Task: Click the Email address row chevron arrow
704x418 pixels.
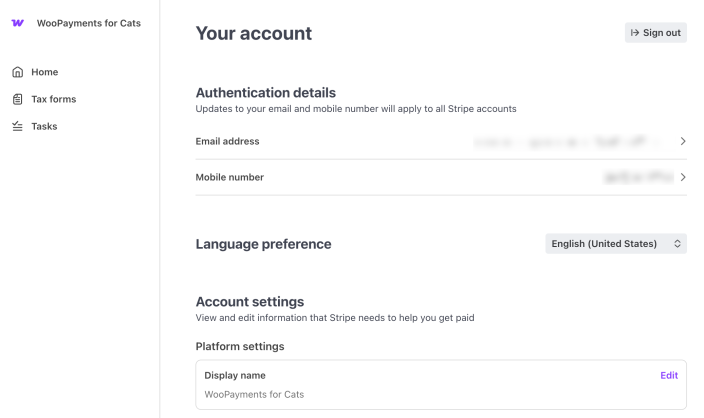Action: [682, 141]
